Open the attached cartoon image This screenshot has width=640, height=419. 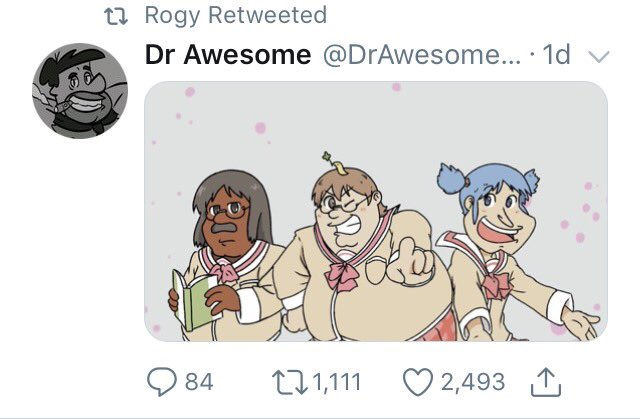coord(376,210)
